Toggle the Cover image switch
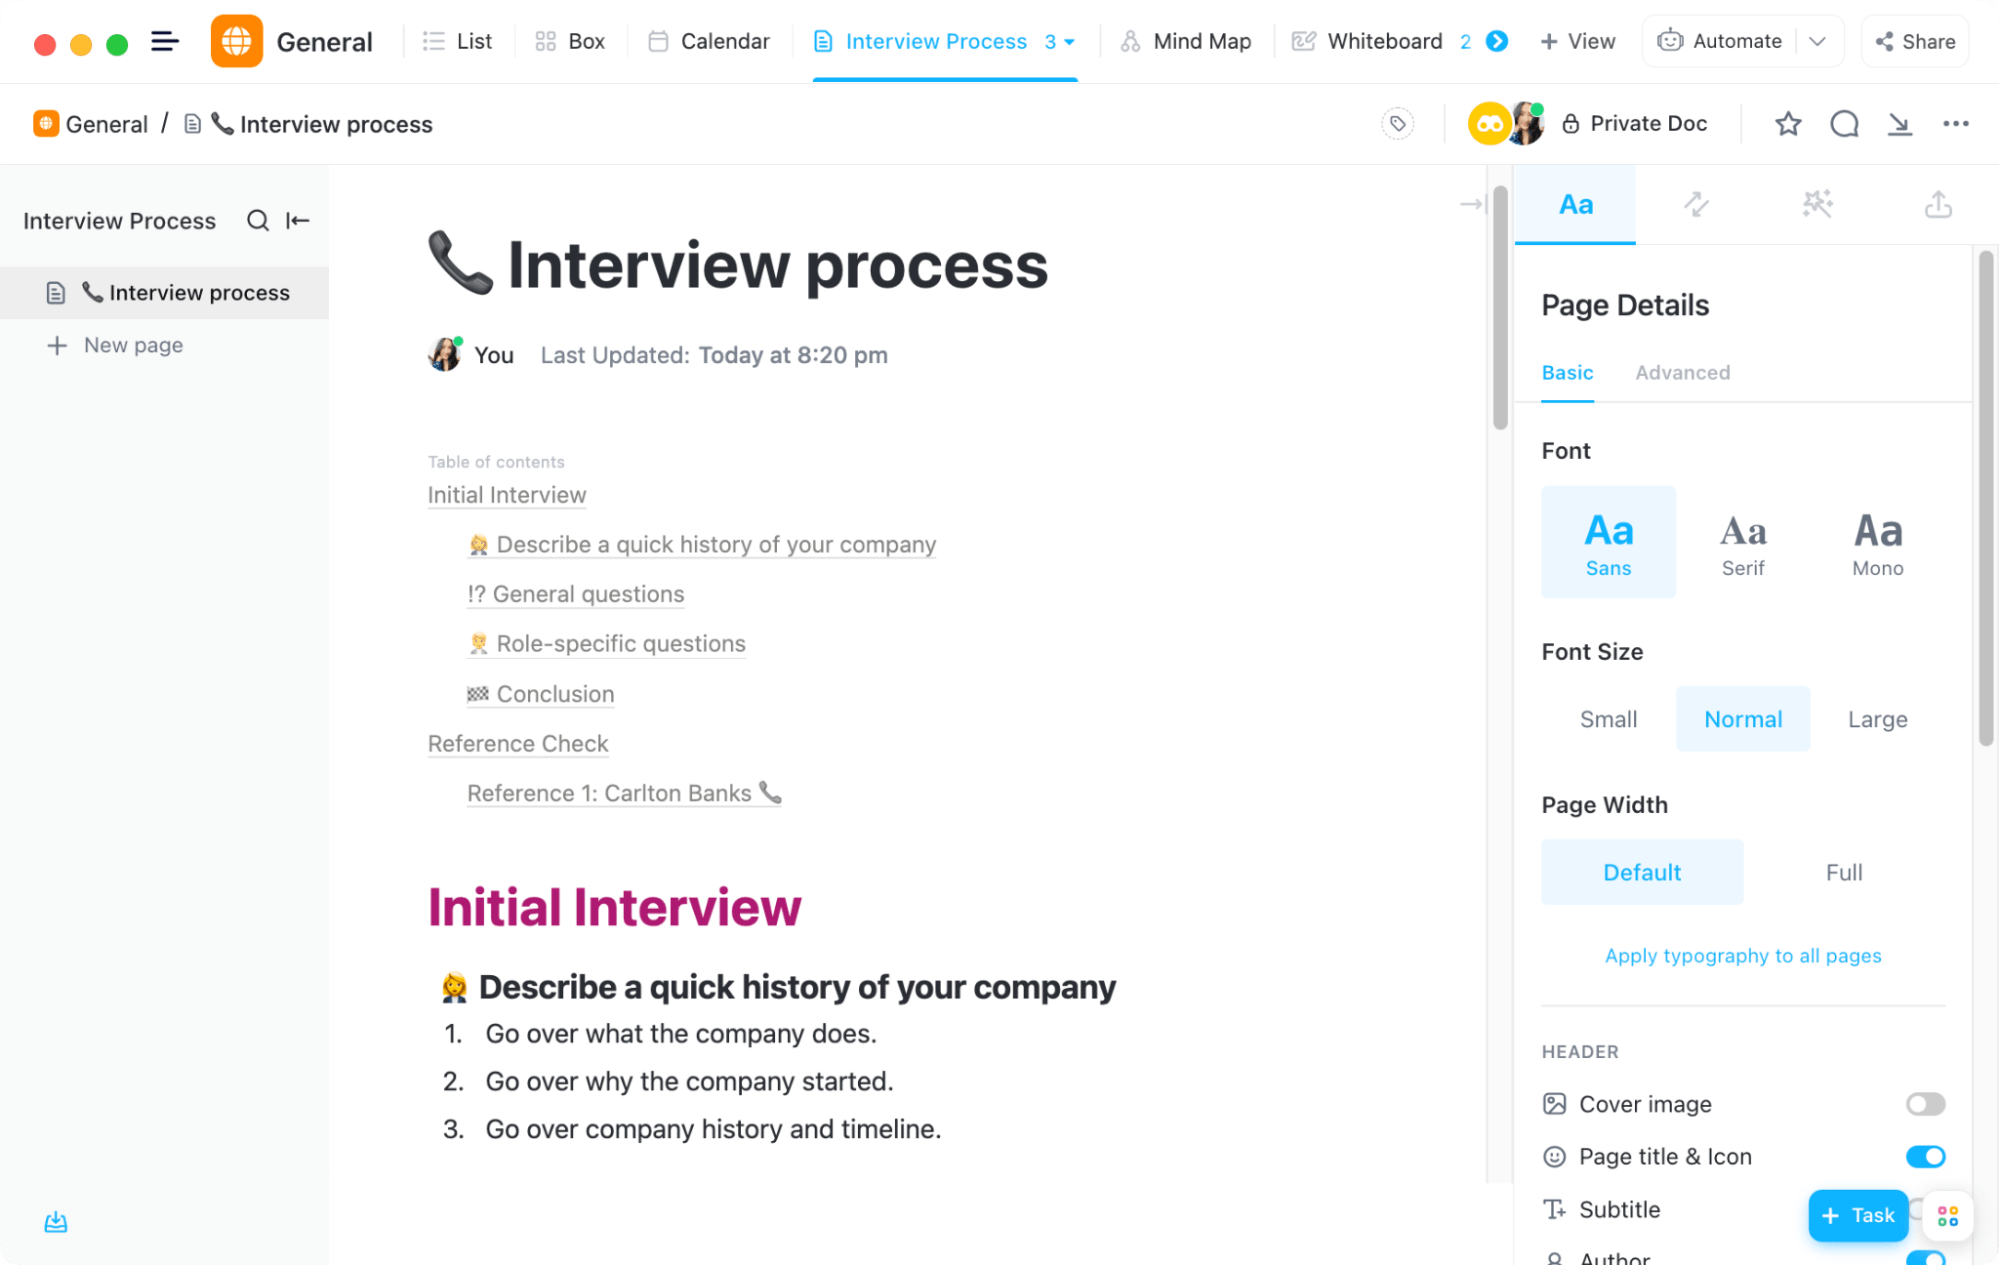Viewport: 1999px width, 1265px height. click(x=1926, y=1105)
